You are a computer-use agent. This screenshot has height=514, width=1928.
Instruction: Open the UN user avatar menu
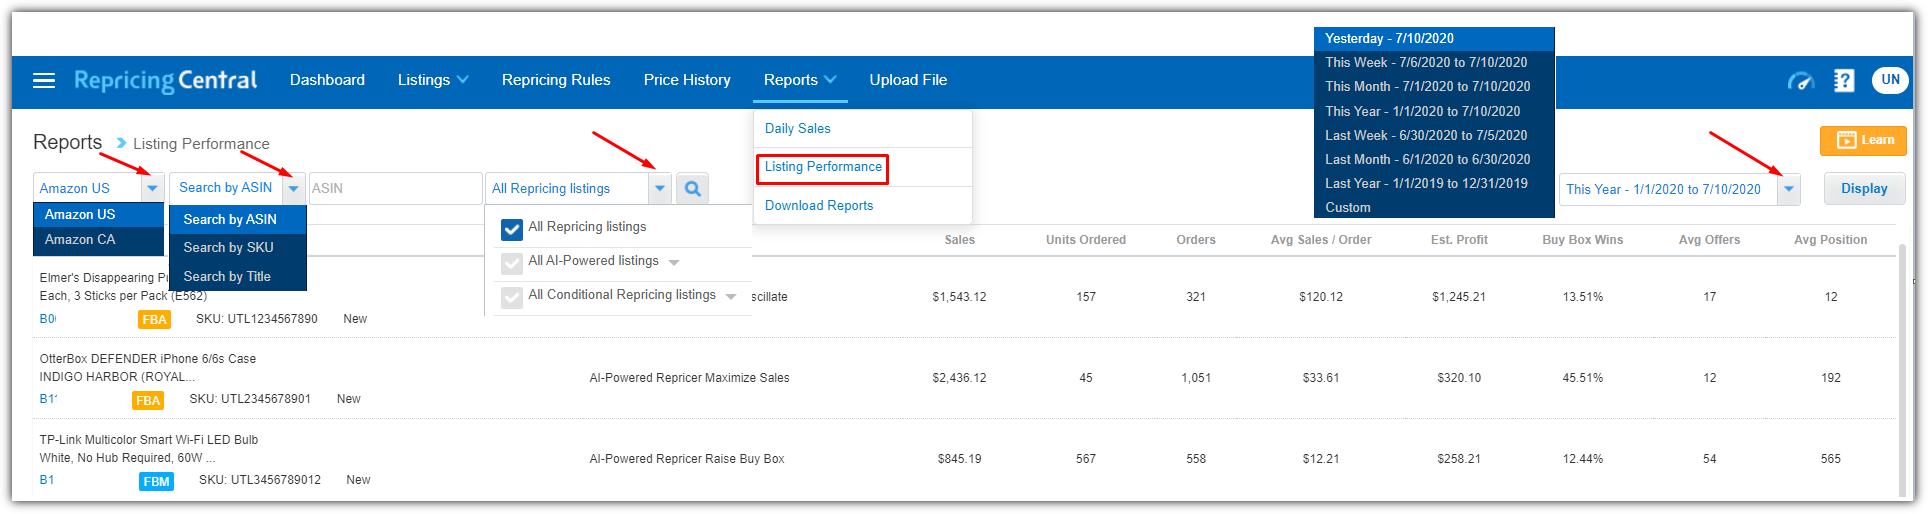point(1890,80)
